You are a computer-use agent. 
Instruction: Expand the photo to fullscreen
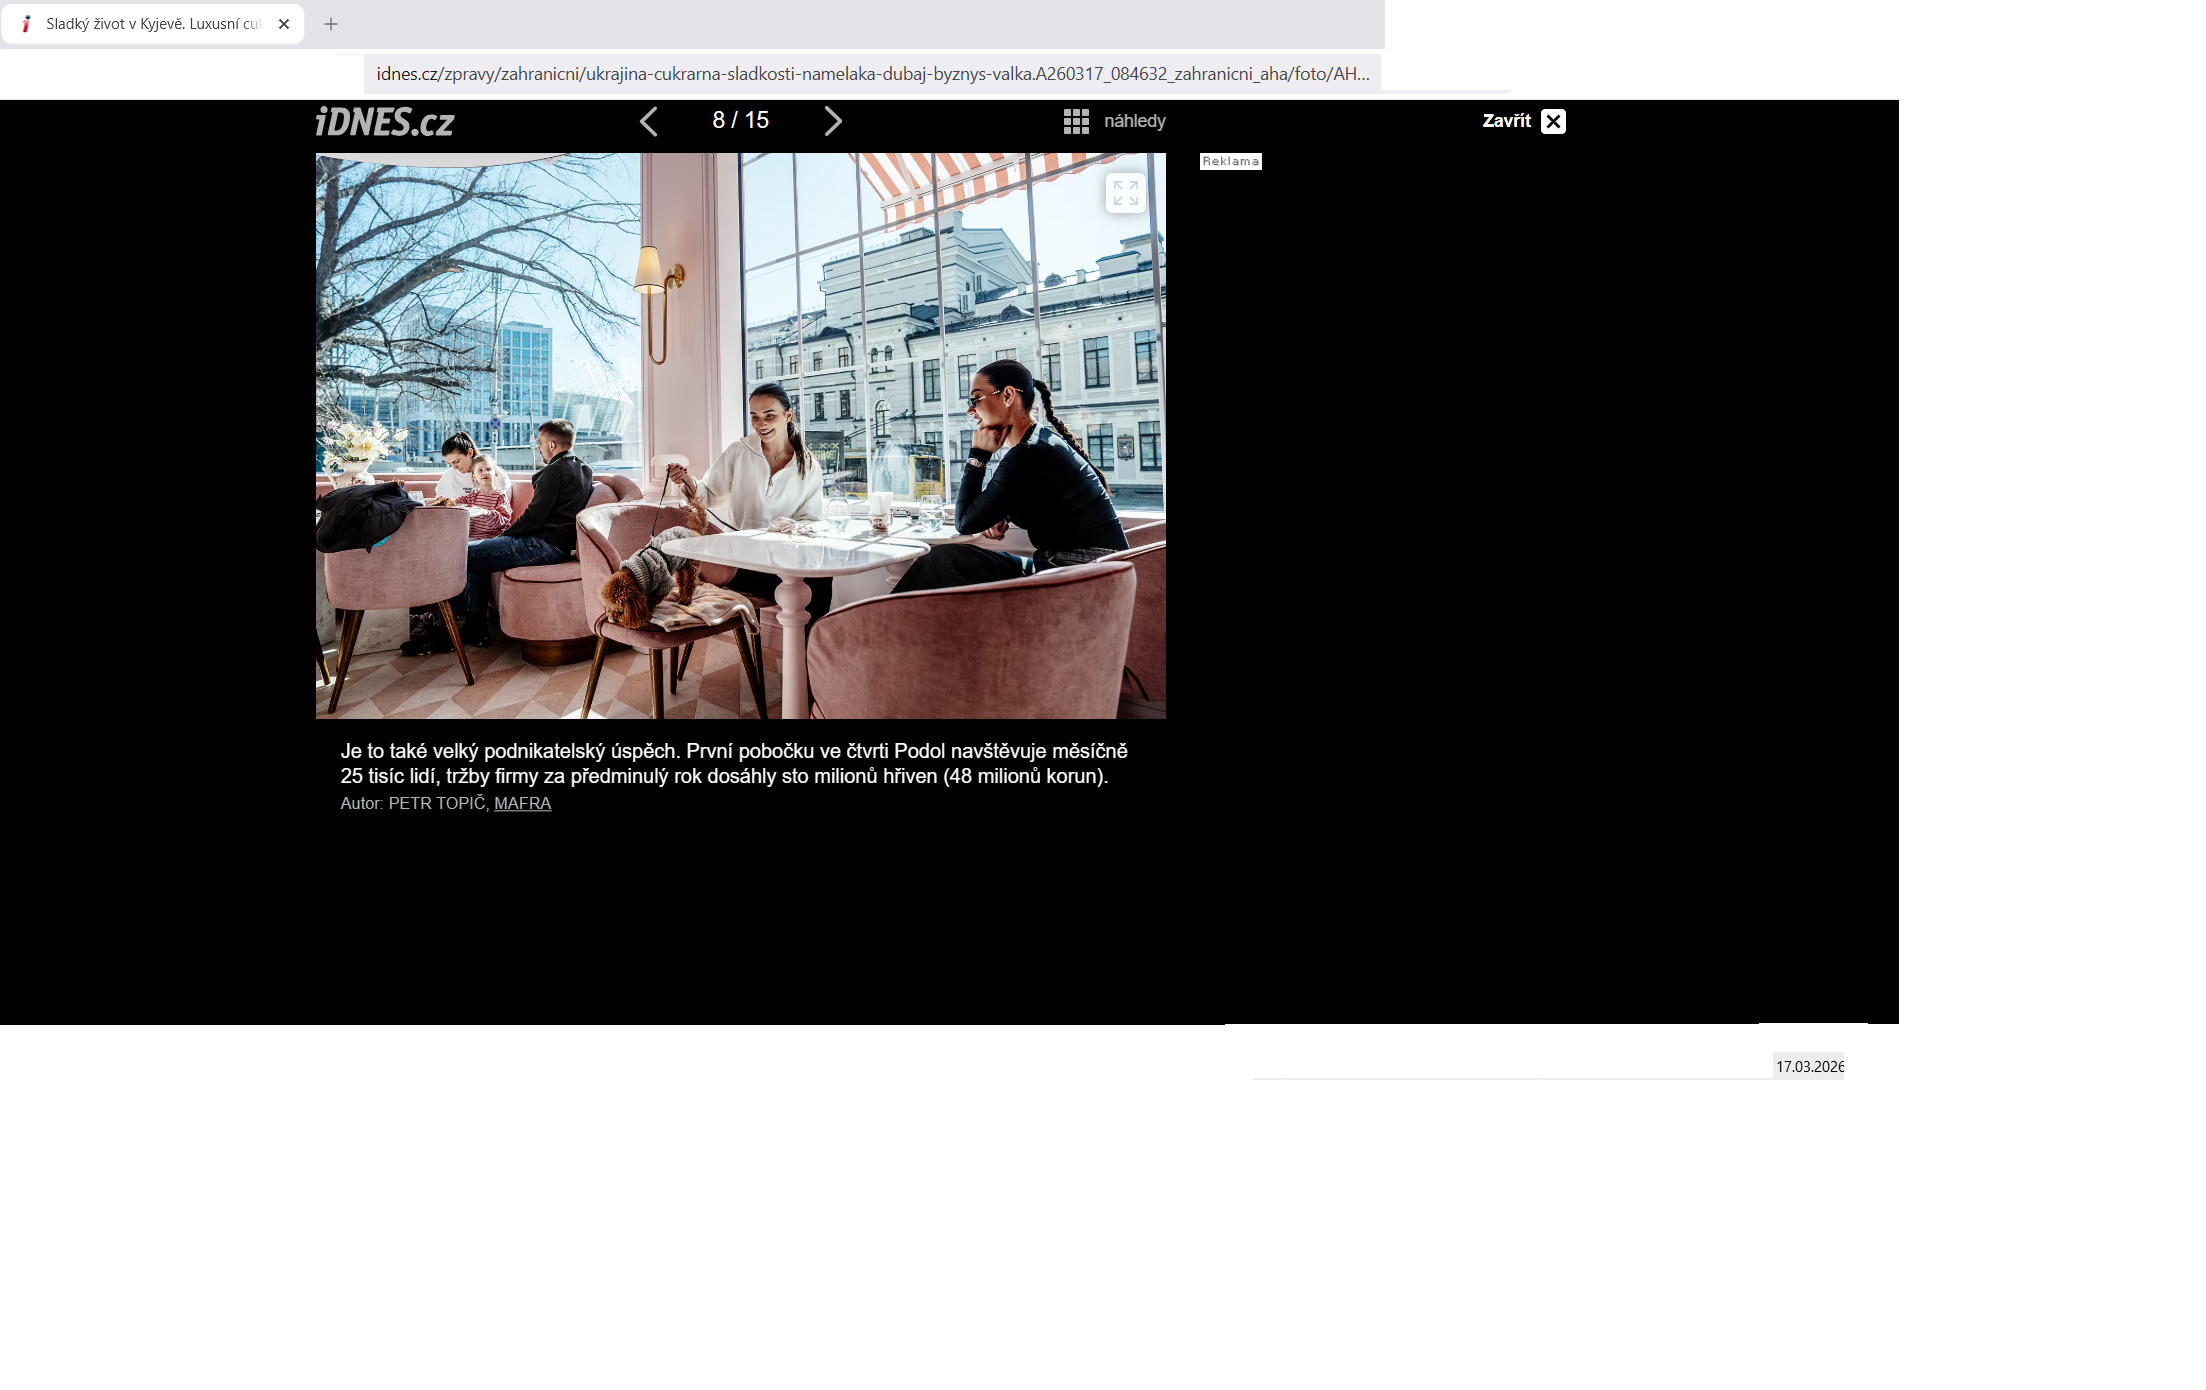pyautogui.click(x=1125, y=193)
